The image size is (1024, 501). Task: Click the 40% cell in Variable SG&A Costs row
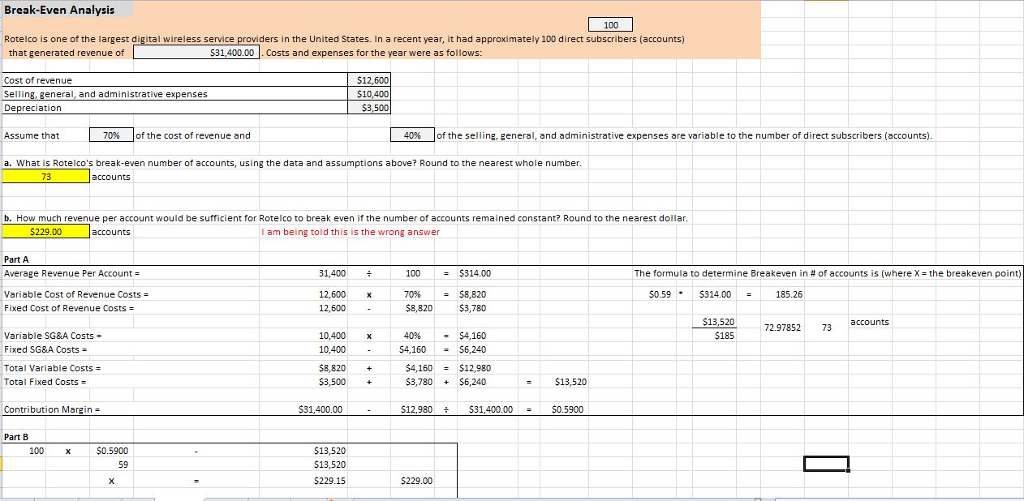(412, 335)
